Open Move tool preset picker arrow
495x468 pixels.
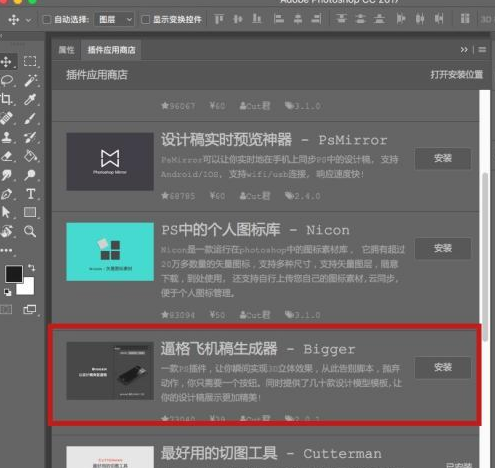click(x=29, y=20)
